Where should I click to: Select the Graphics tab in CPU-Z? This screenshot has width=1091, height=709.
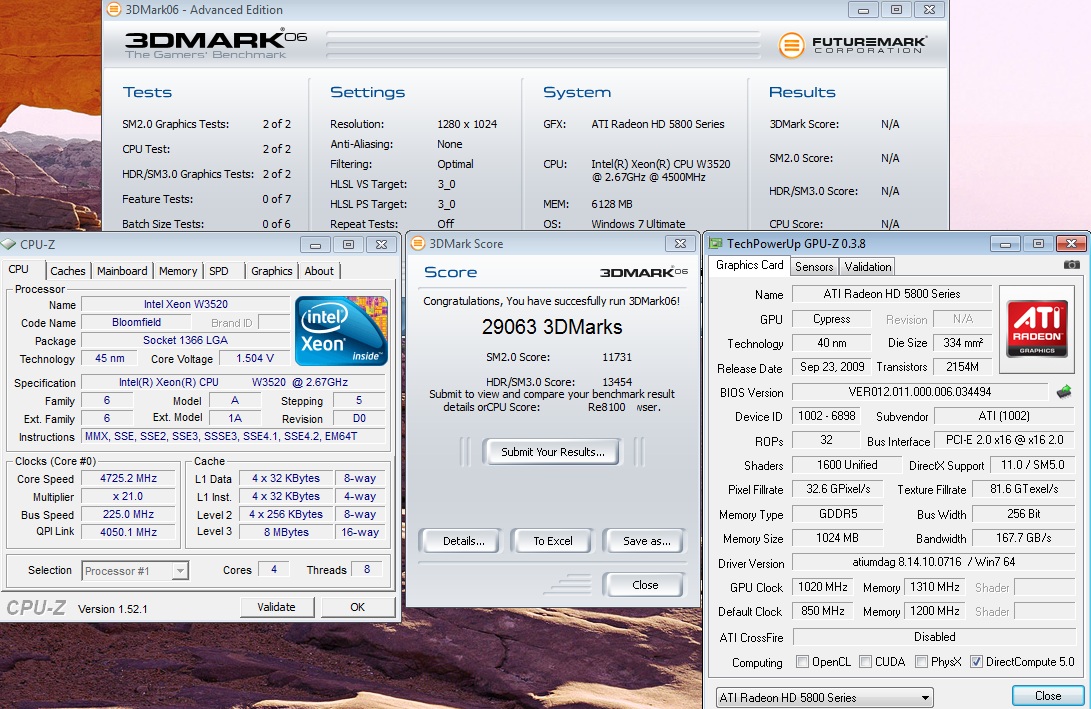pyautogui.click(x=271, y=271)
